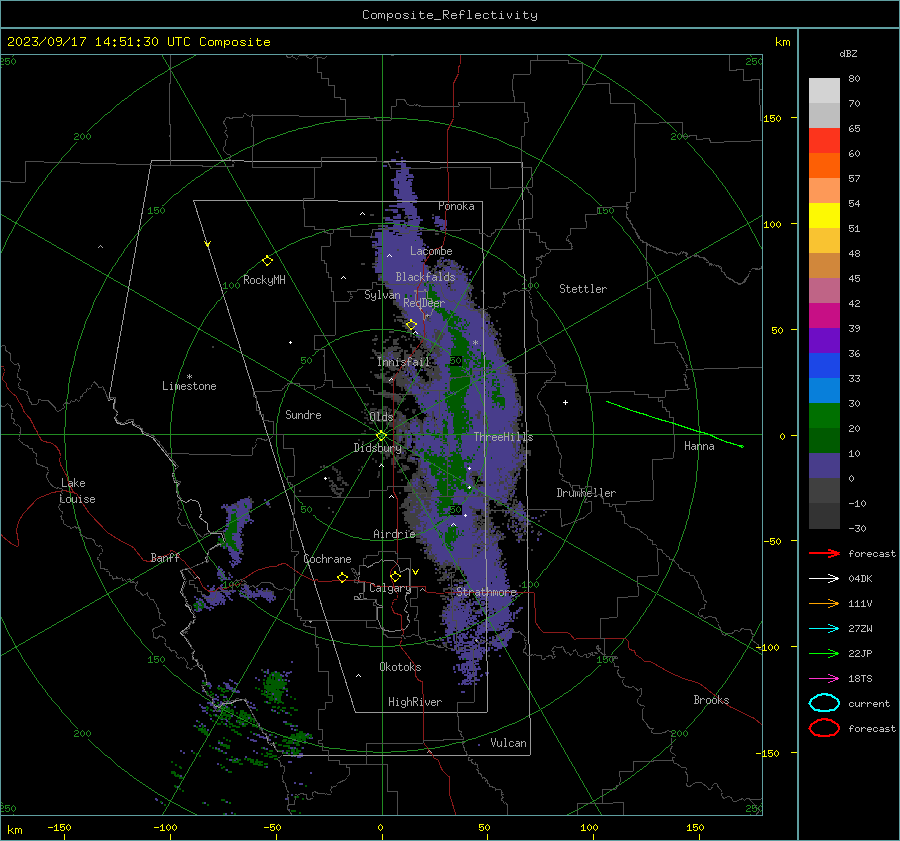Click the Strathmore town label
Screen dimensions: 900x841
click(x=486, y=591)
